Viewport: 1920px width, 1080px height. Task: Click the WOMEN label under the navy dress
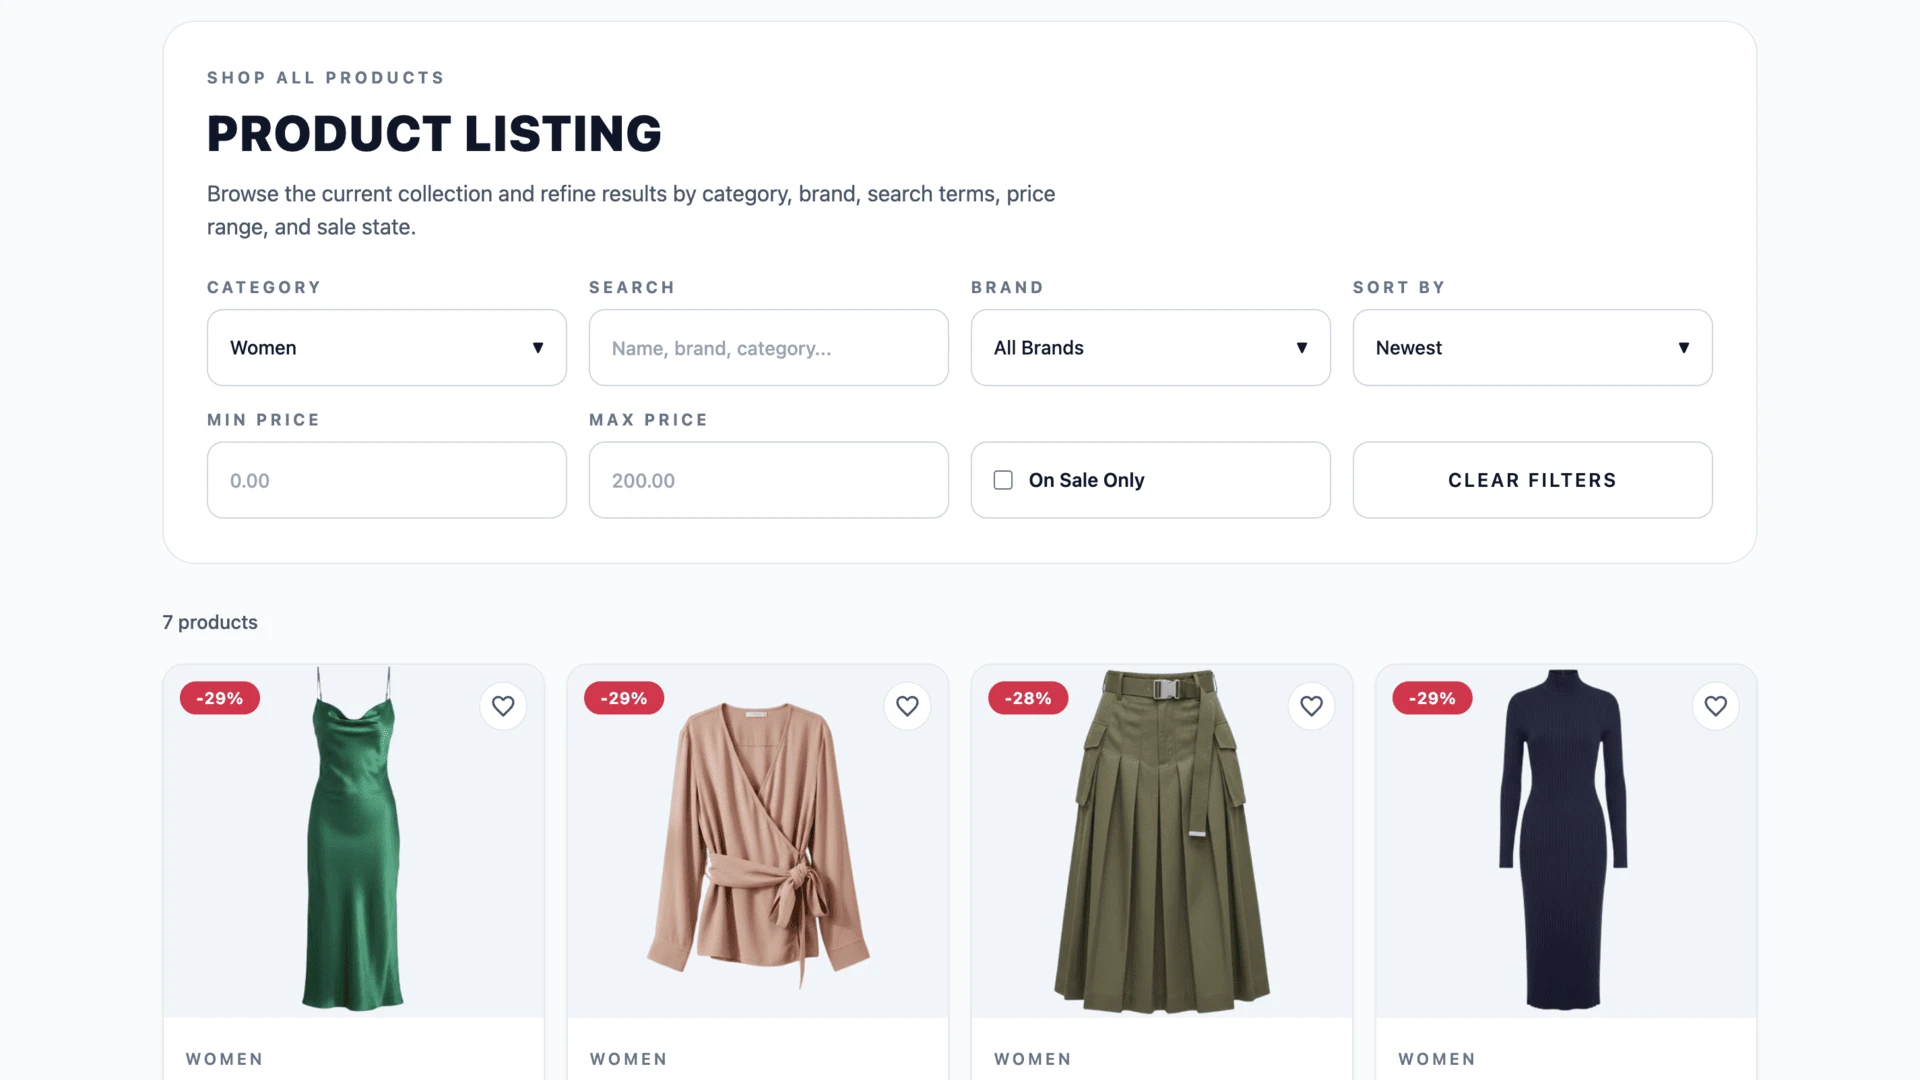pos(1437,1059)
